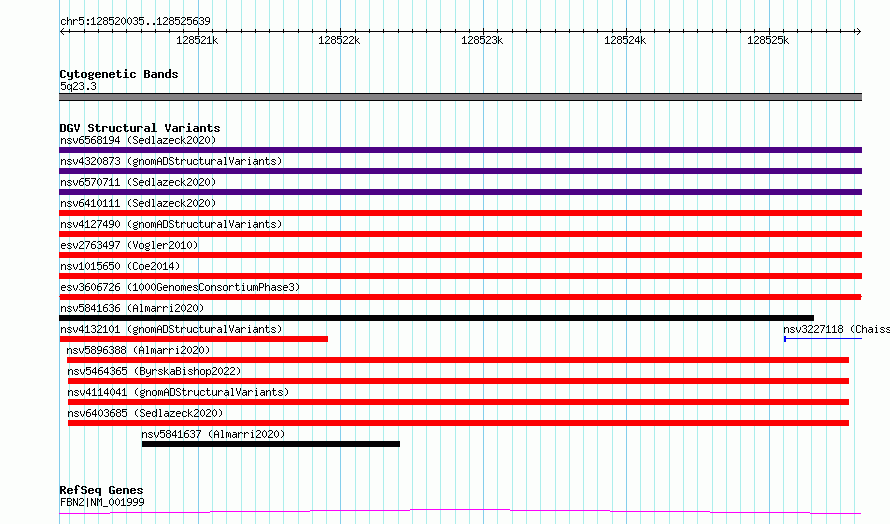Click the red bar for nsv6403685
This screenshot has height=524, width=890.
click(x=458, y=423)
